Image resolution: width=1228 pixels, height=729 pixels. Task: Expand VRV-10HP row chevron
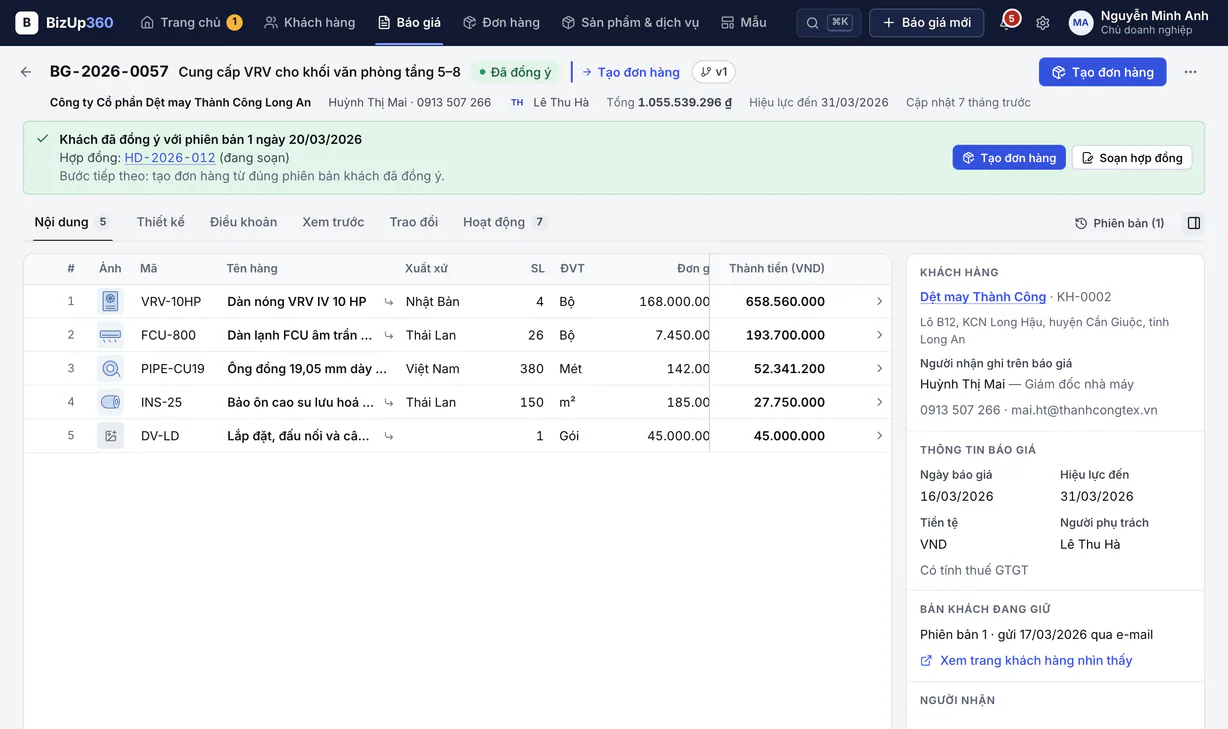click(x=879, y=301)
